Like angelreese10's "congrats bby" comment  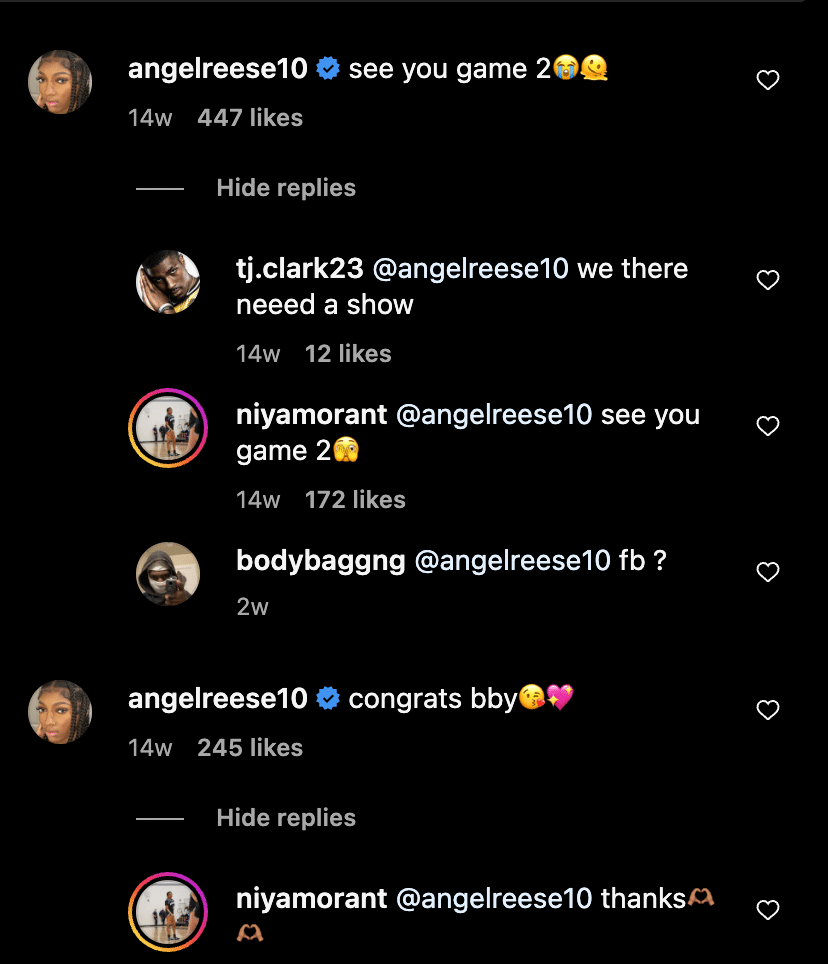(x=768, y=710)
